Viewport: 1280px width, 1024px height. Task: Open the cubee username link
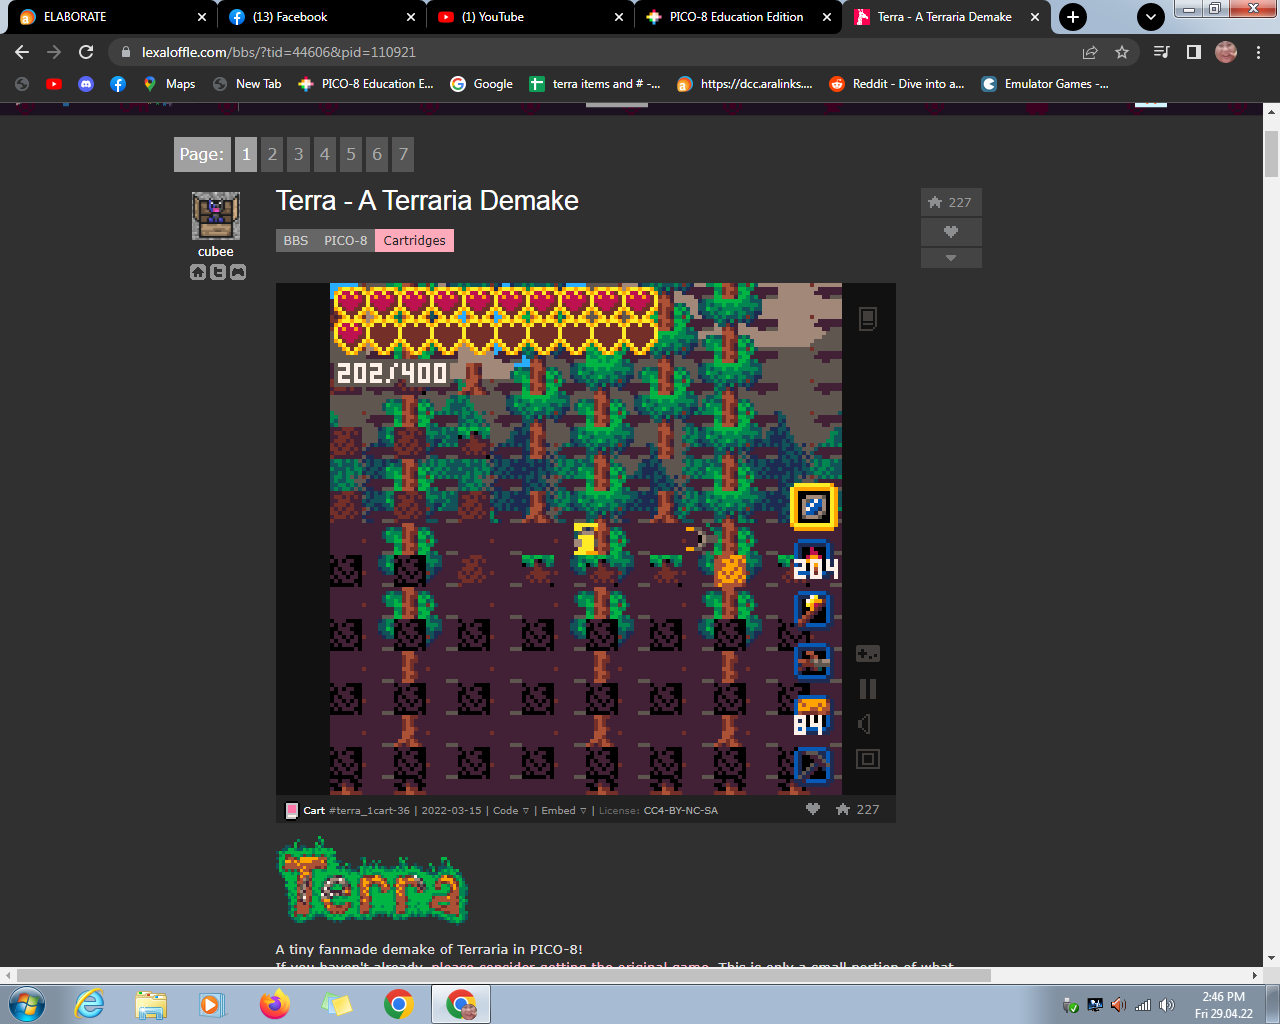tap(215, 252)
